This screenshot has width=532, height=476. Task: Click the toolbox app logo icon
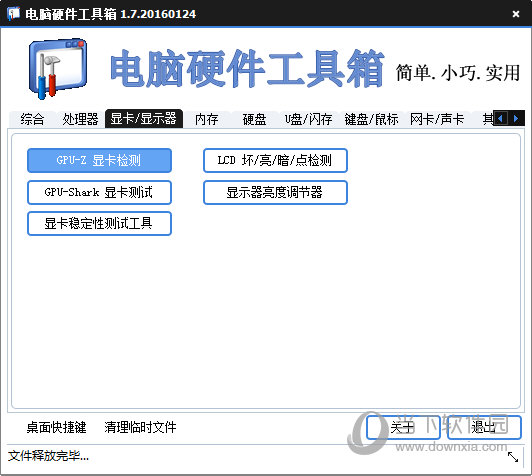click(x=58, y=69)
